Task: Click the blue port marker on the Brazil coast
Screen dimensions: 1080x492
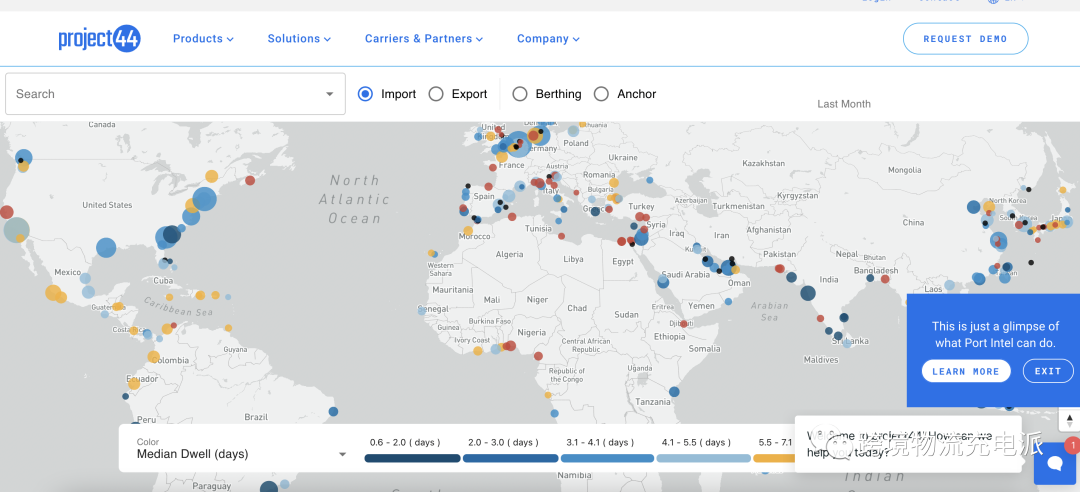Action: click(333, 411)
